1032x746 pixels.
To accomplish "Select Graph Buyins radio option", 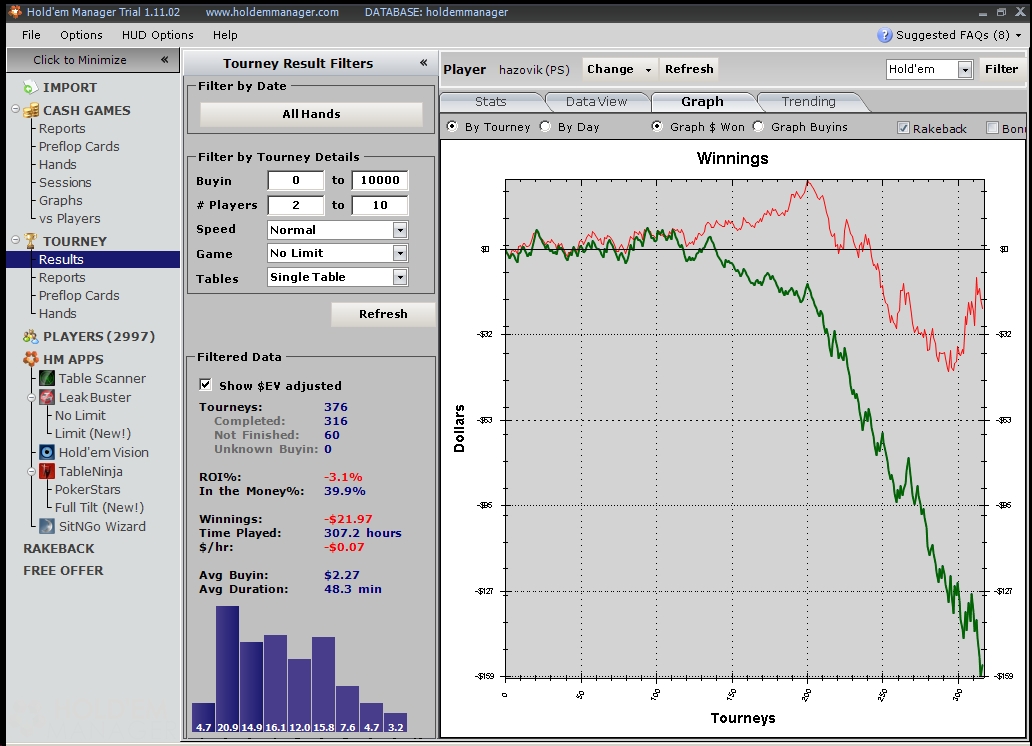I will (758, 127).
